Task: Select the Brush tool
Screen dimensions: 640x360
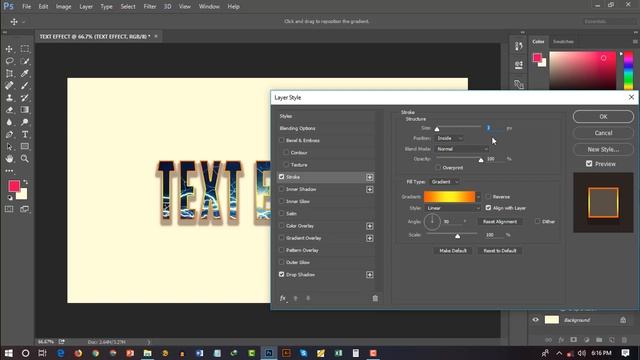Action: (x=25, y=86)
